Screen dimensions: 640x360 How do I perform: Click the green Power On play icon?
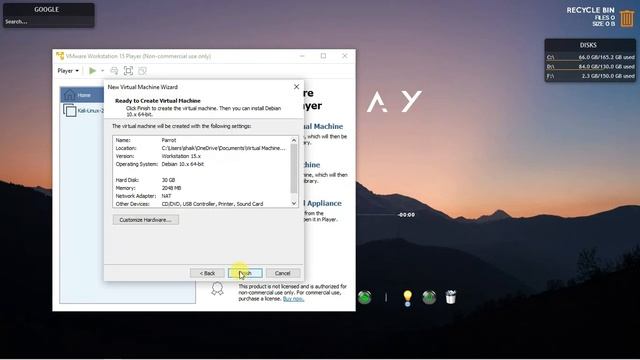pyautogui.click(x=93, y=71)
